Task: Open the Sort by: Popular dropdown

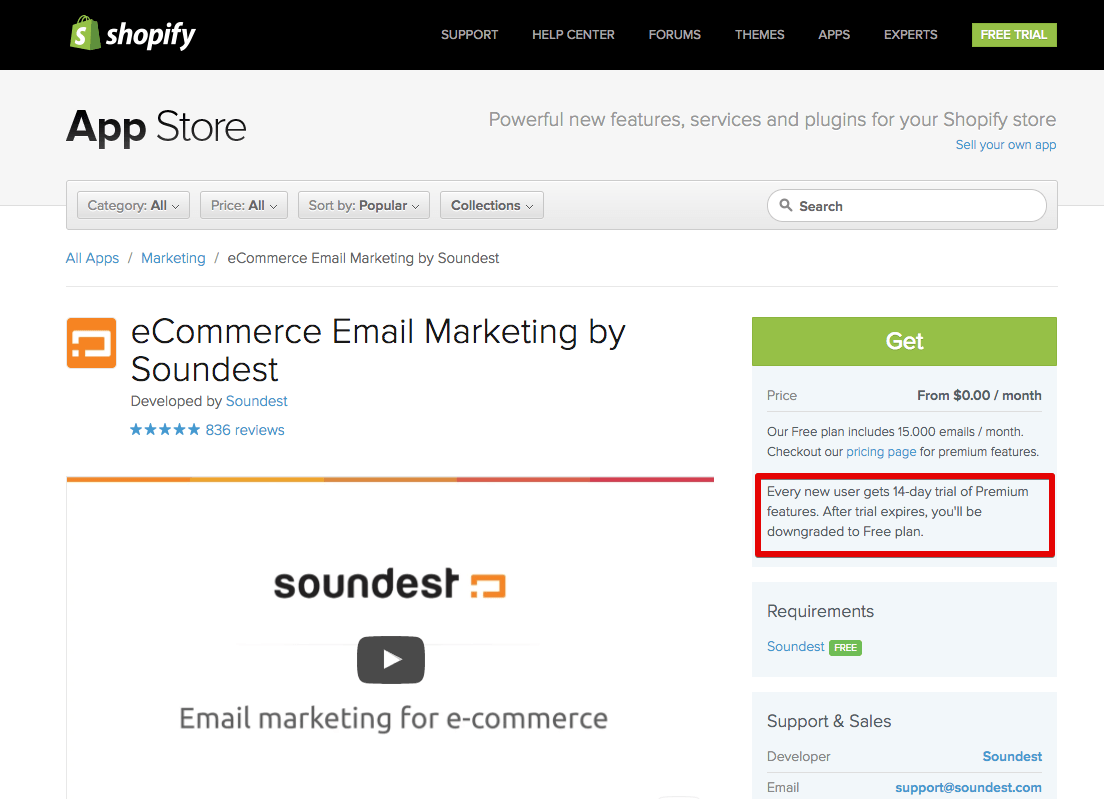Action: [364, 205]
